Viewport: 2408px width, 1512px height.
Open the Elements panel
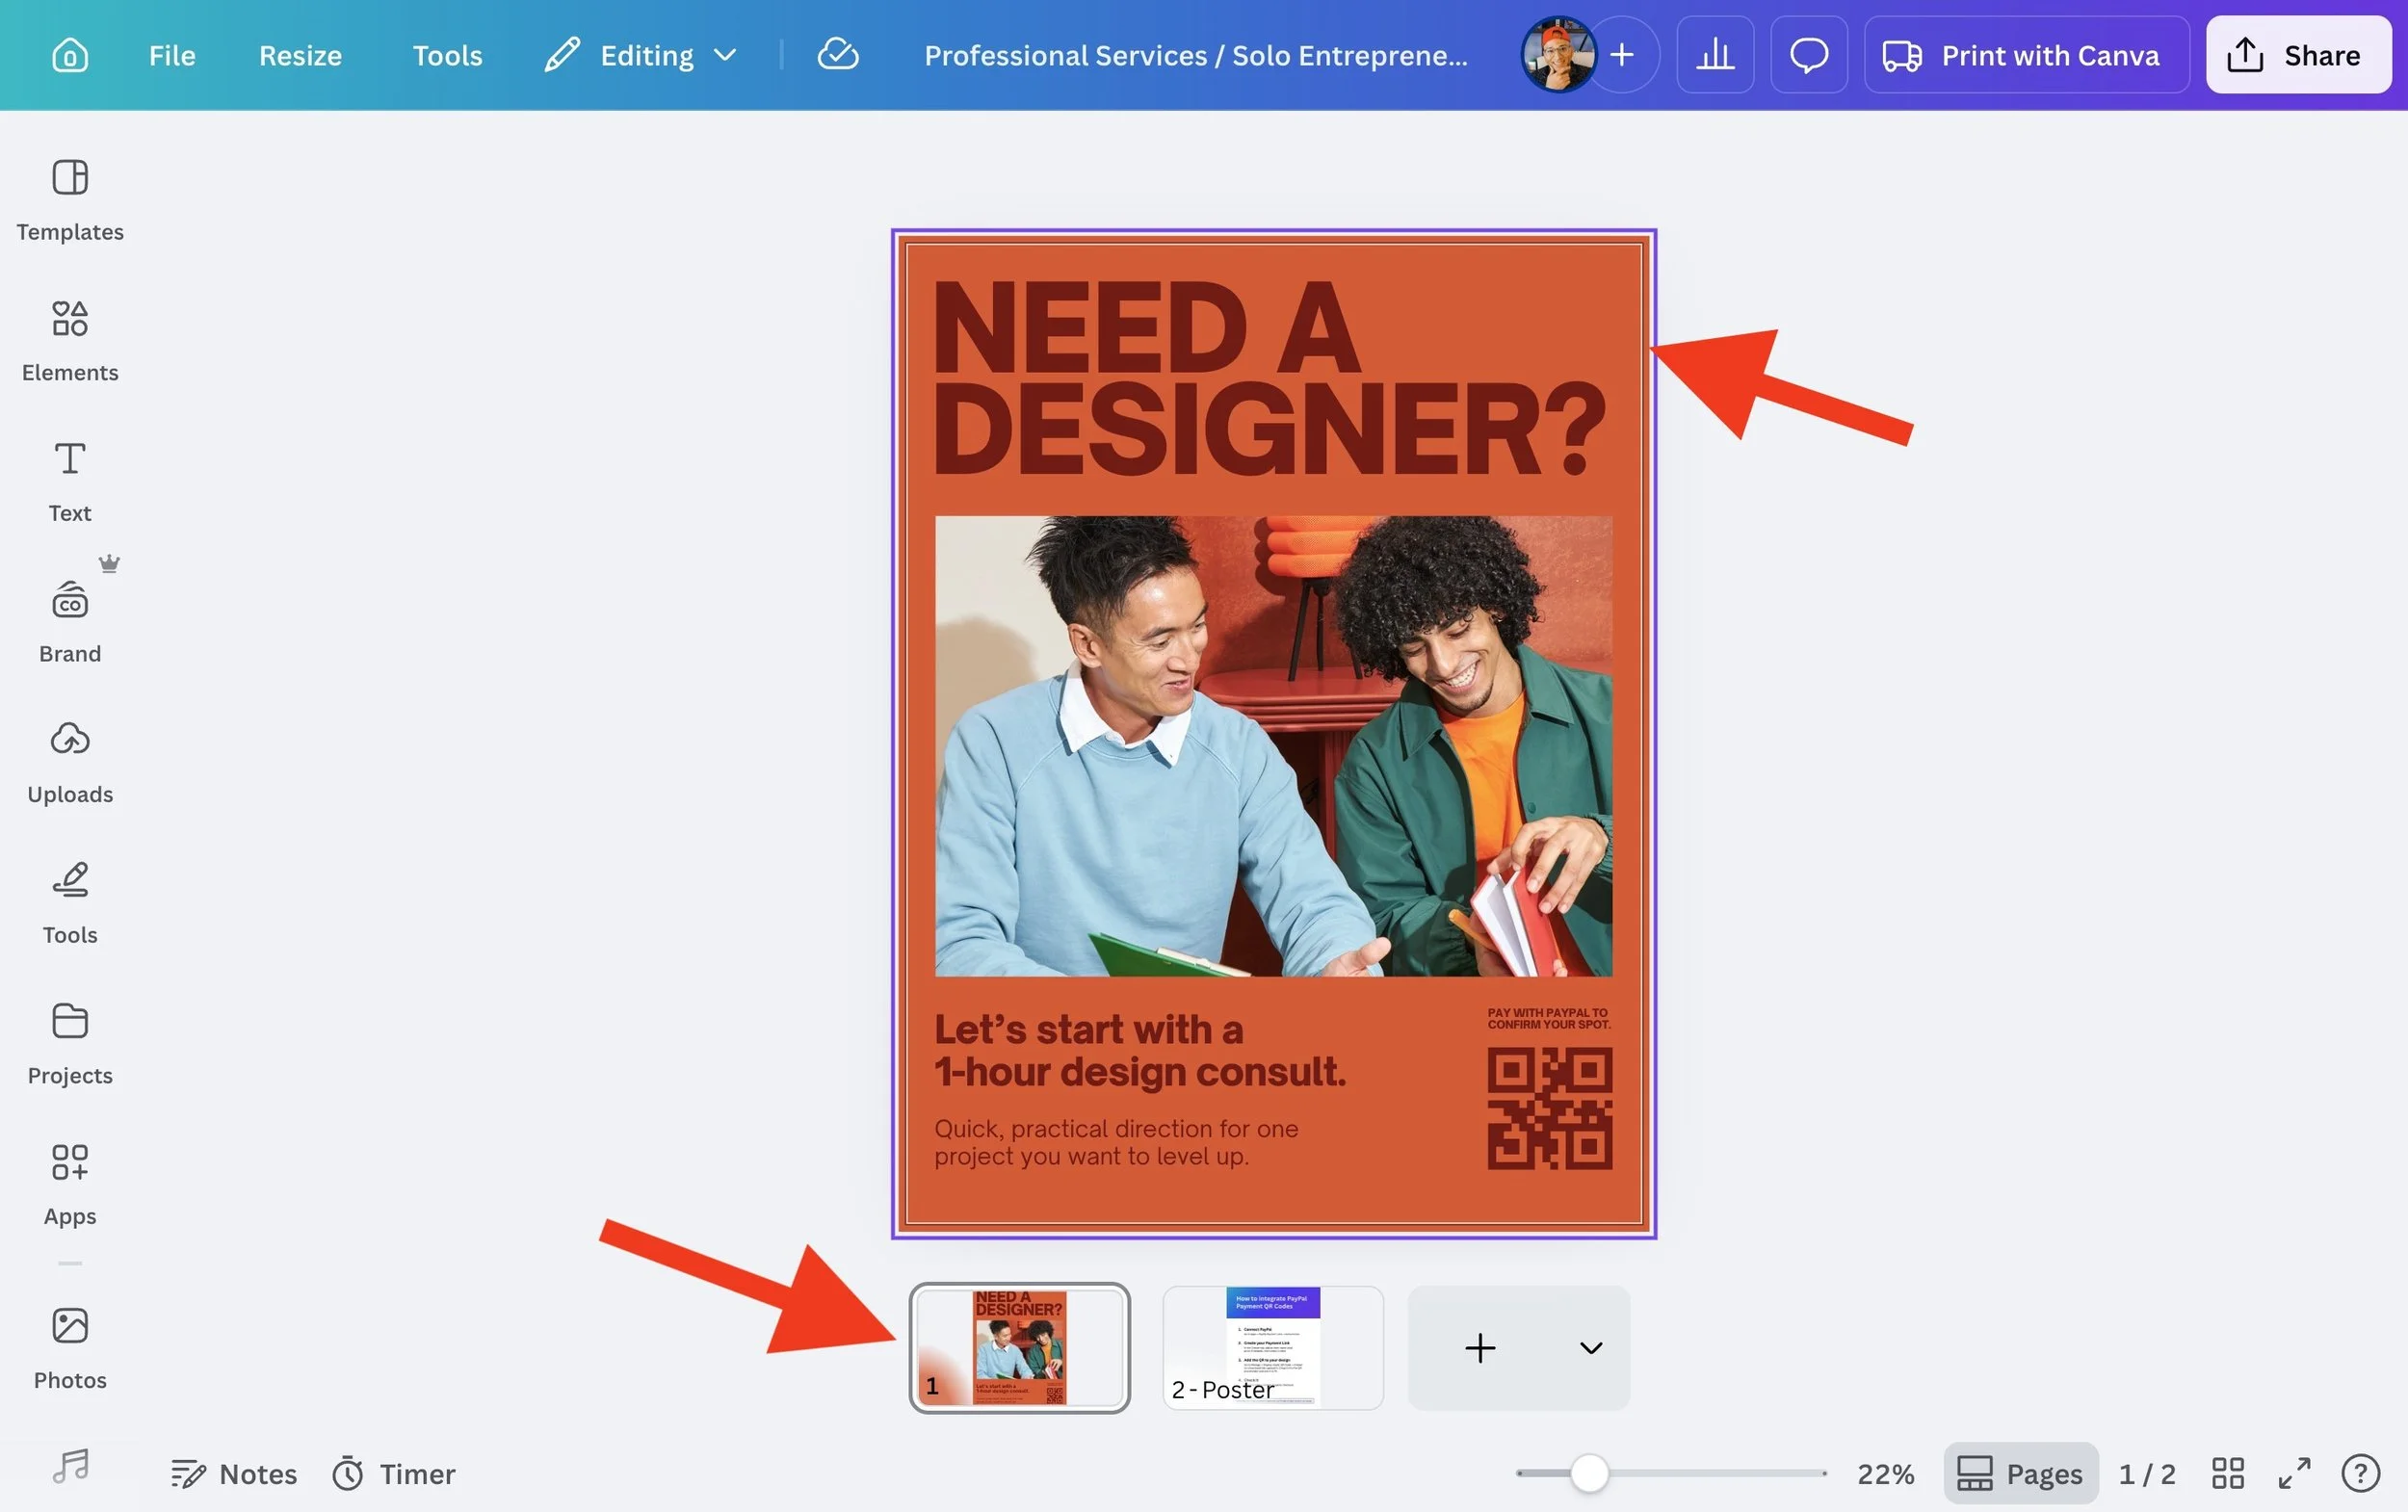click(x=70, y=340)
